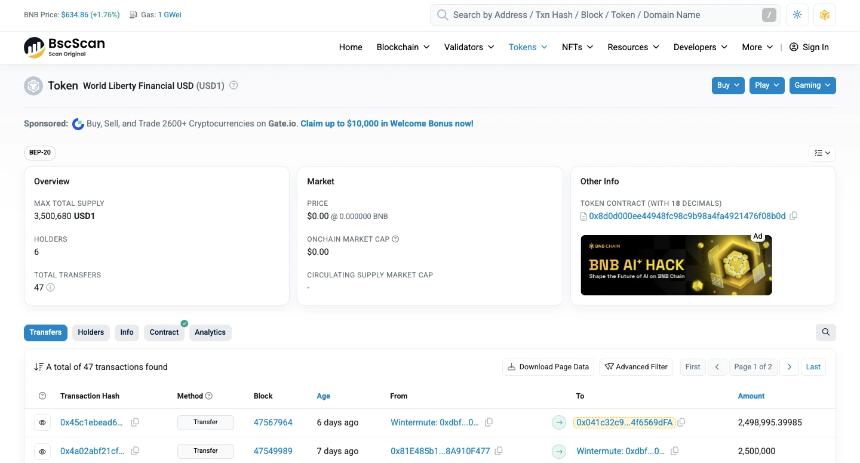This screenshot has width=860, height=463.
Task: Click the search magnifier in top bar
Action: tap(442, 15)
